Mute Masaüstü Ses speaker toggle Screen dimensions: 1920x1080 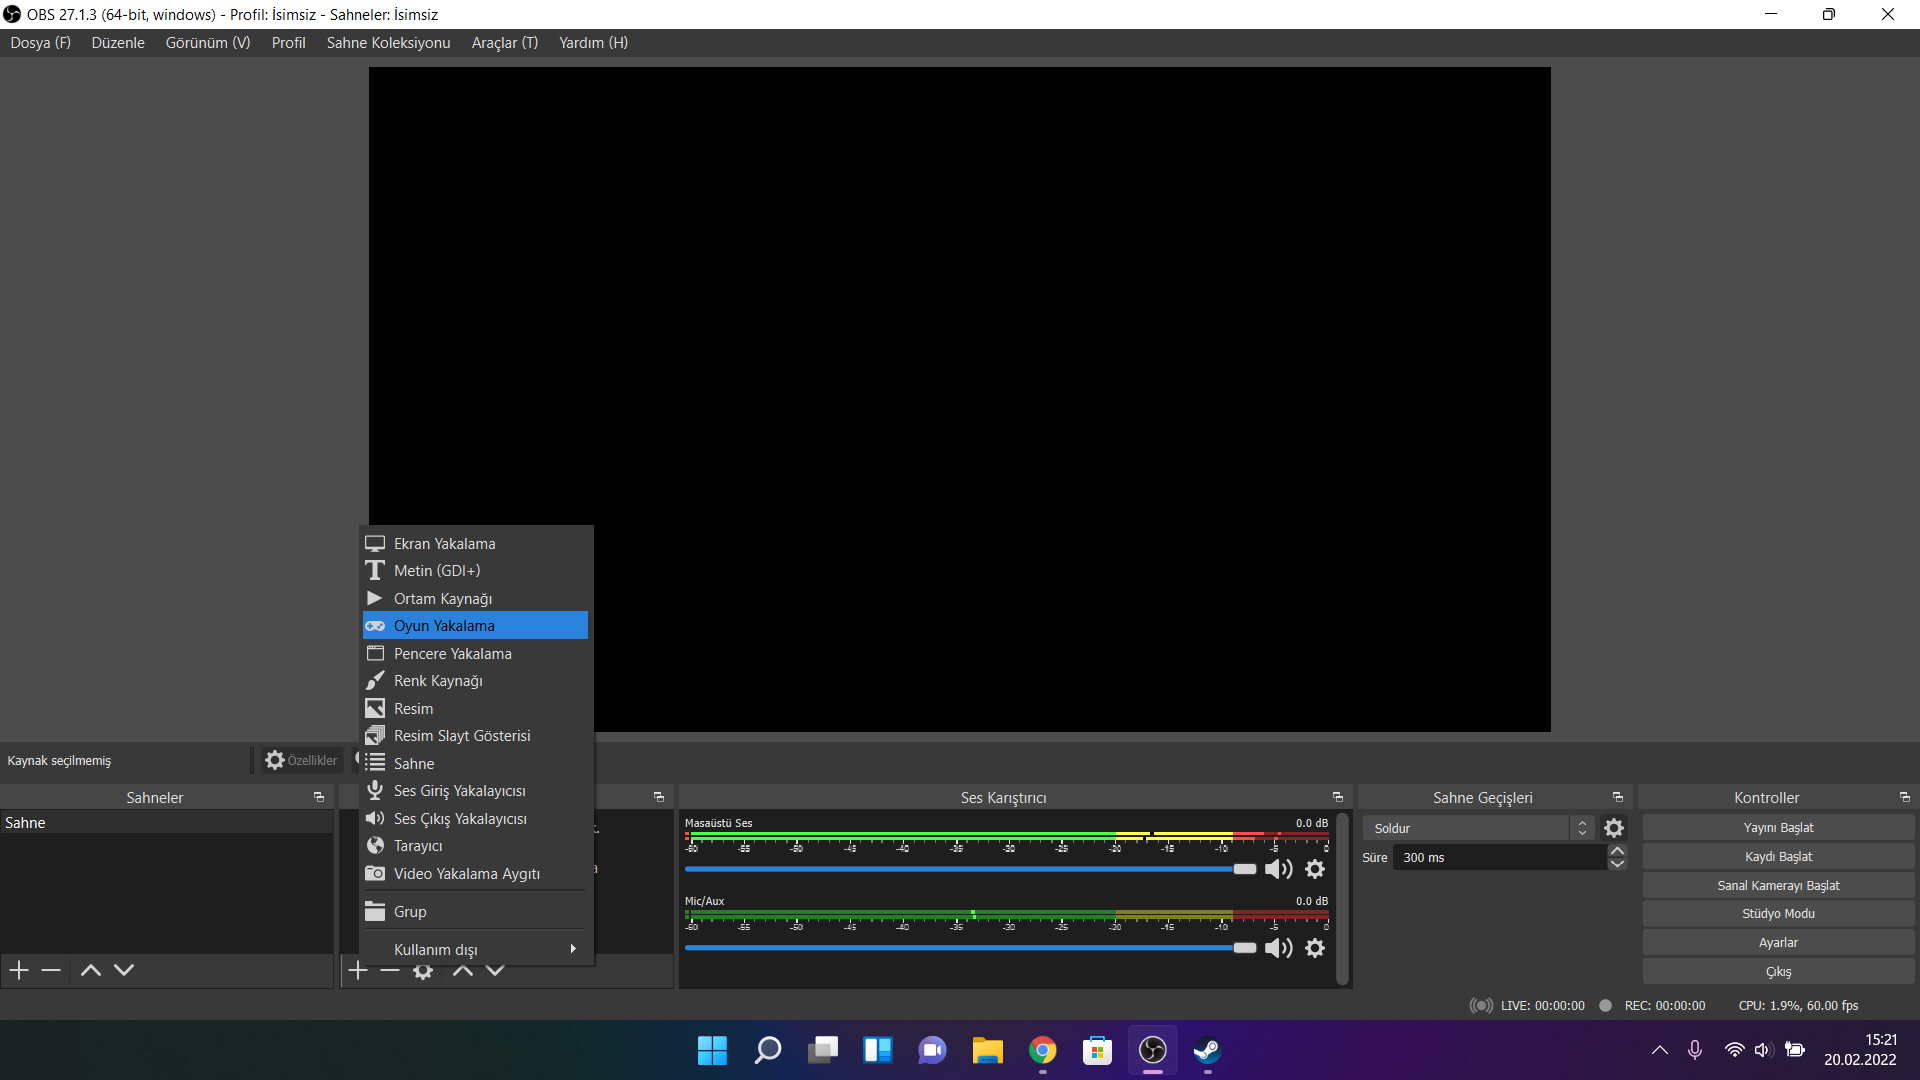1278,869
